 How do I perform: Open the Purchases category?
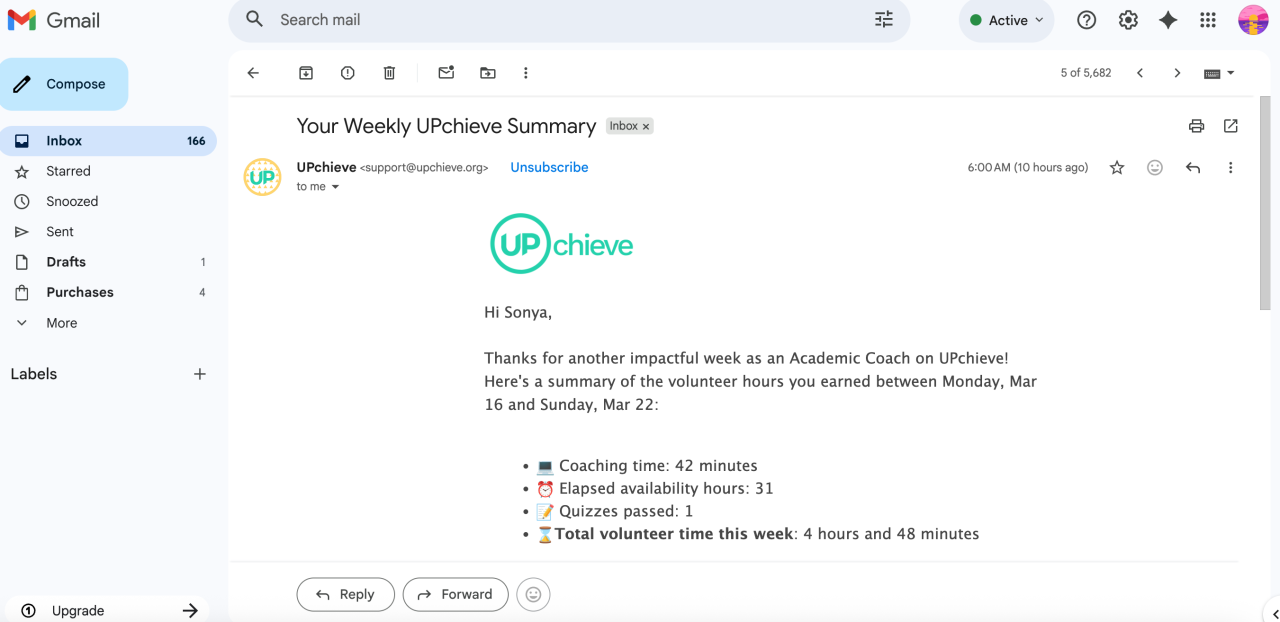108,292
